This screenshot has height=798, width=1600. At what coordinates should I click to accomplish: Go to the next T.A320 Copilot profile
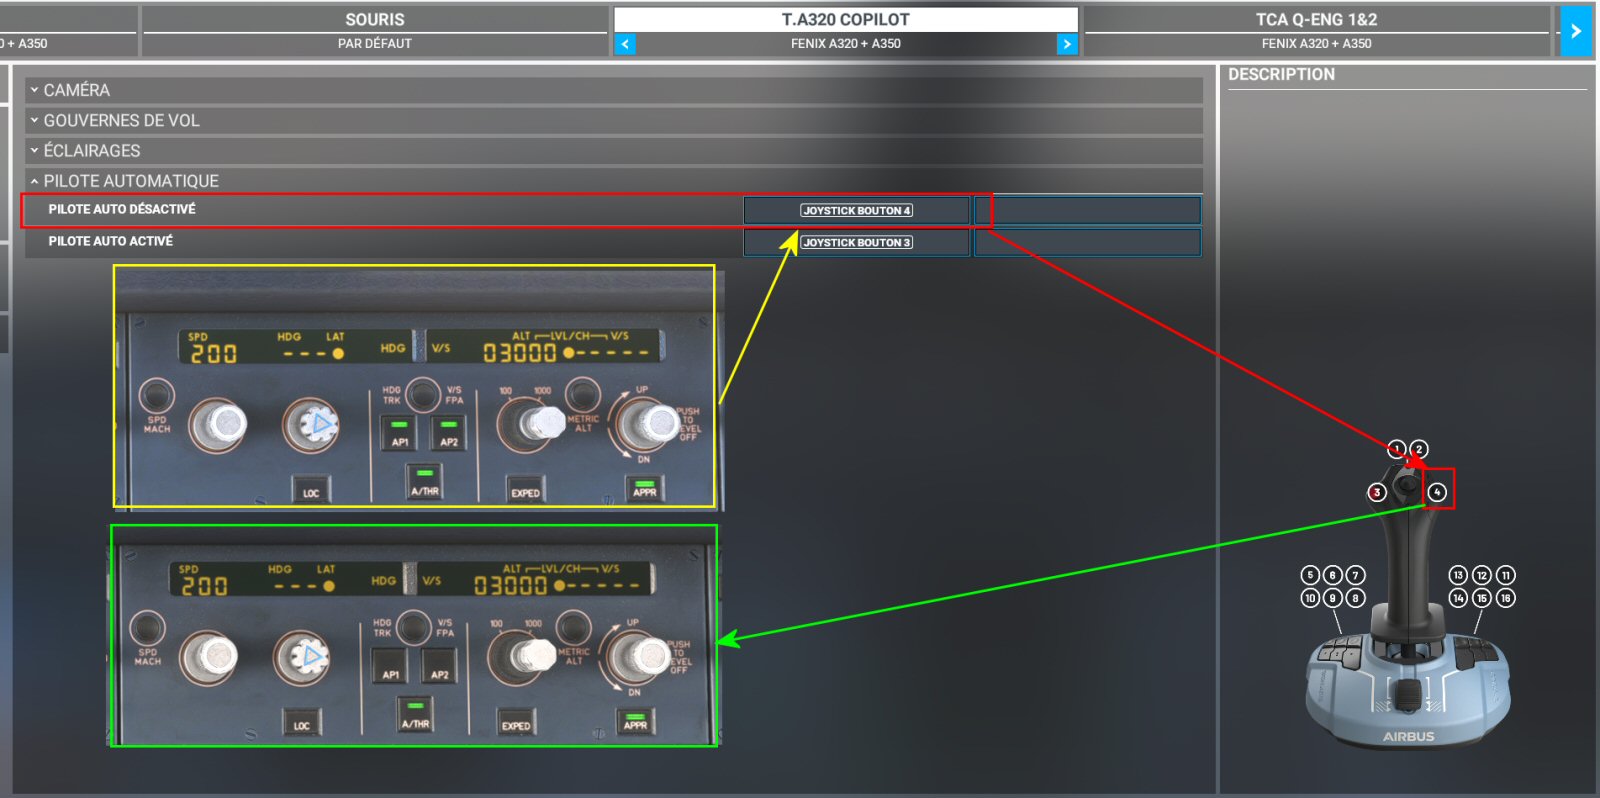click(1067, 44)
